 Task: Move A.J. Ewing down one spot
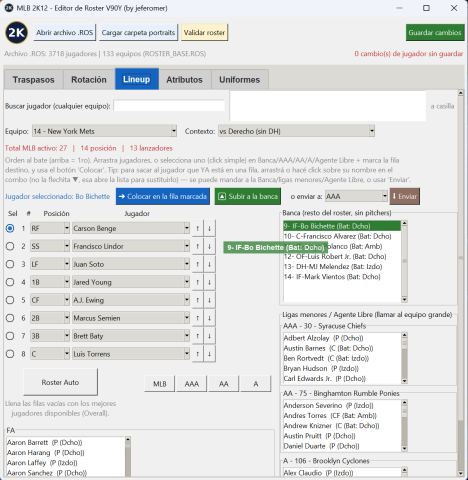(209, 300)
